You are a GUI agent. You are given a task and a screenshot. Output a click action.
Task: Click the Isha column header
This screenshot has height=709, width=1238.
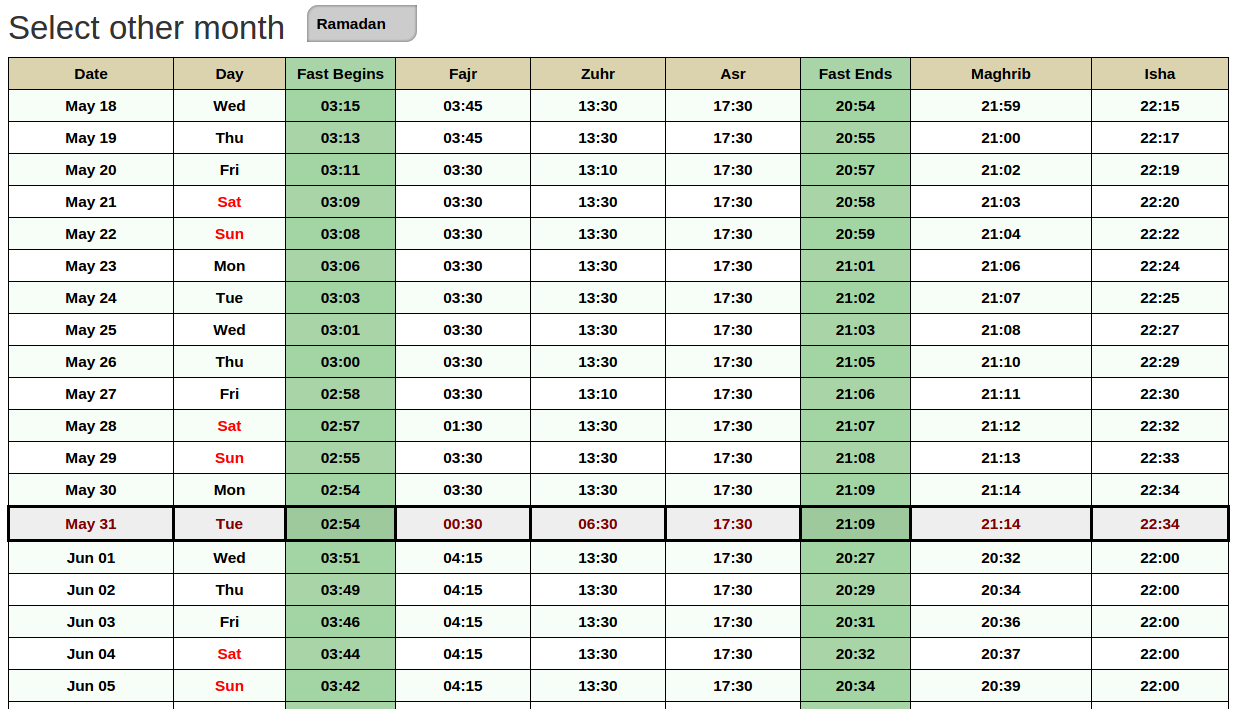click(x=1159, y=74)
